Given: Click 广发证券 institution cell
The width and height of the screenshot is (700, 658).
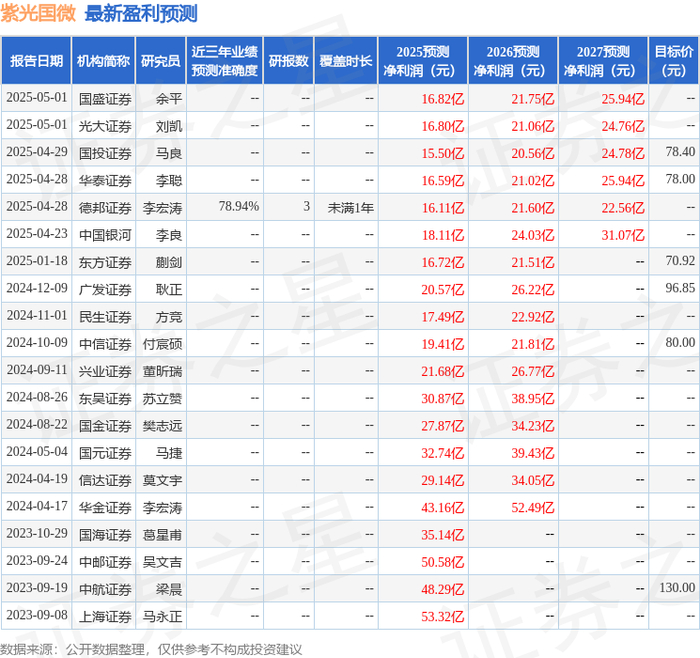Looking at the screenshot, I should tap(105, 289).
